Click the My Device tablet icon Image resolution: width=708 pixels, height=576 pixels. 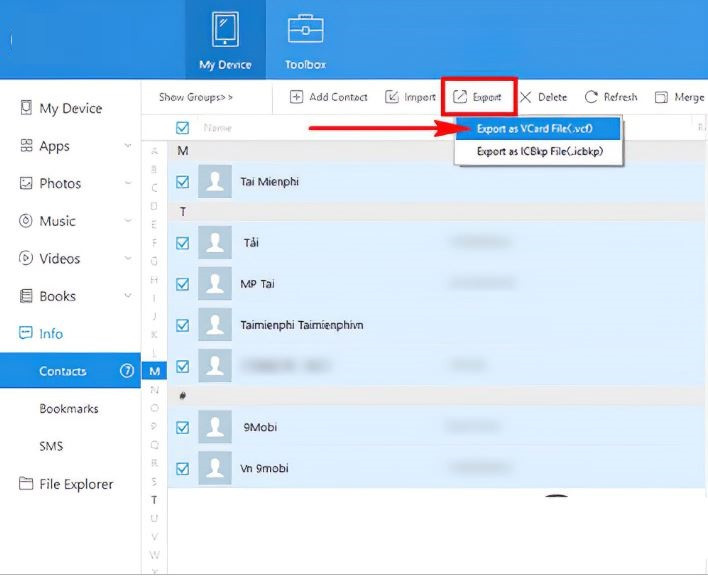click(225, 31)
